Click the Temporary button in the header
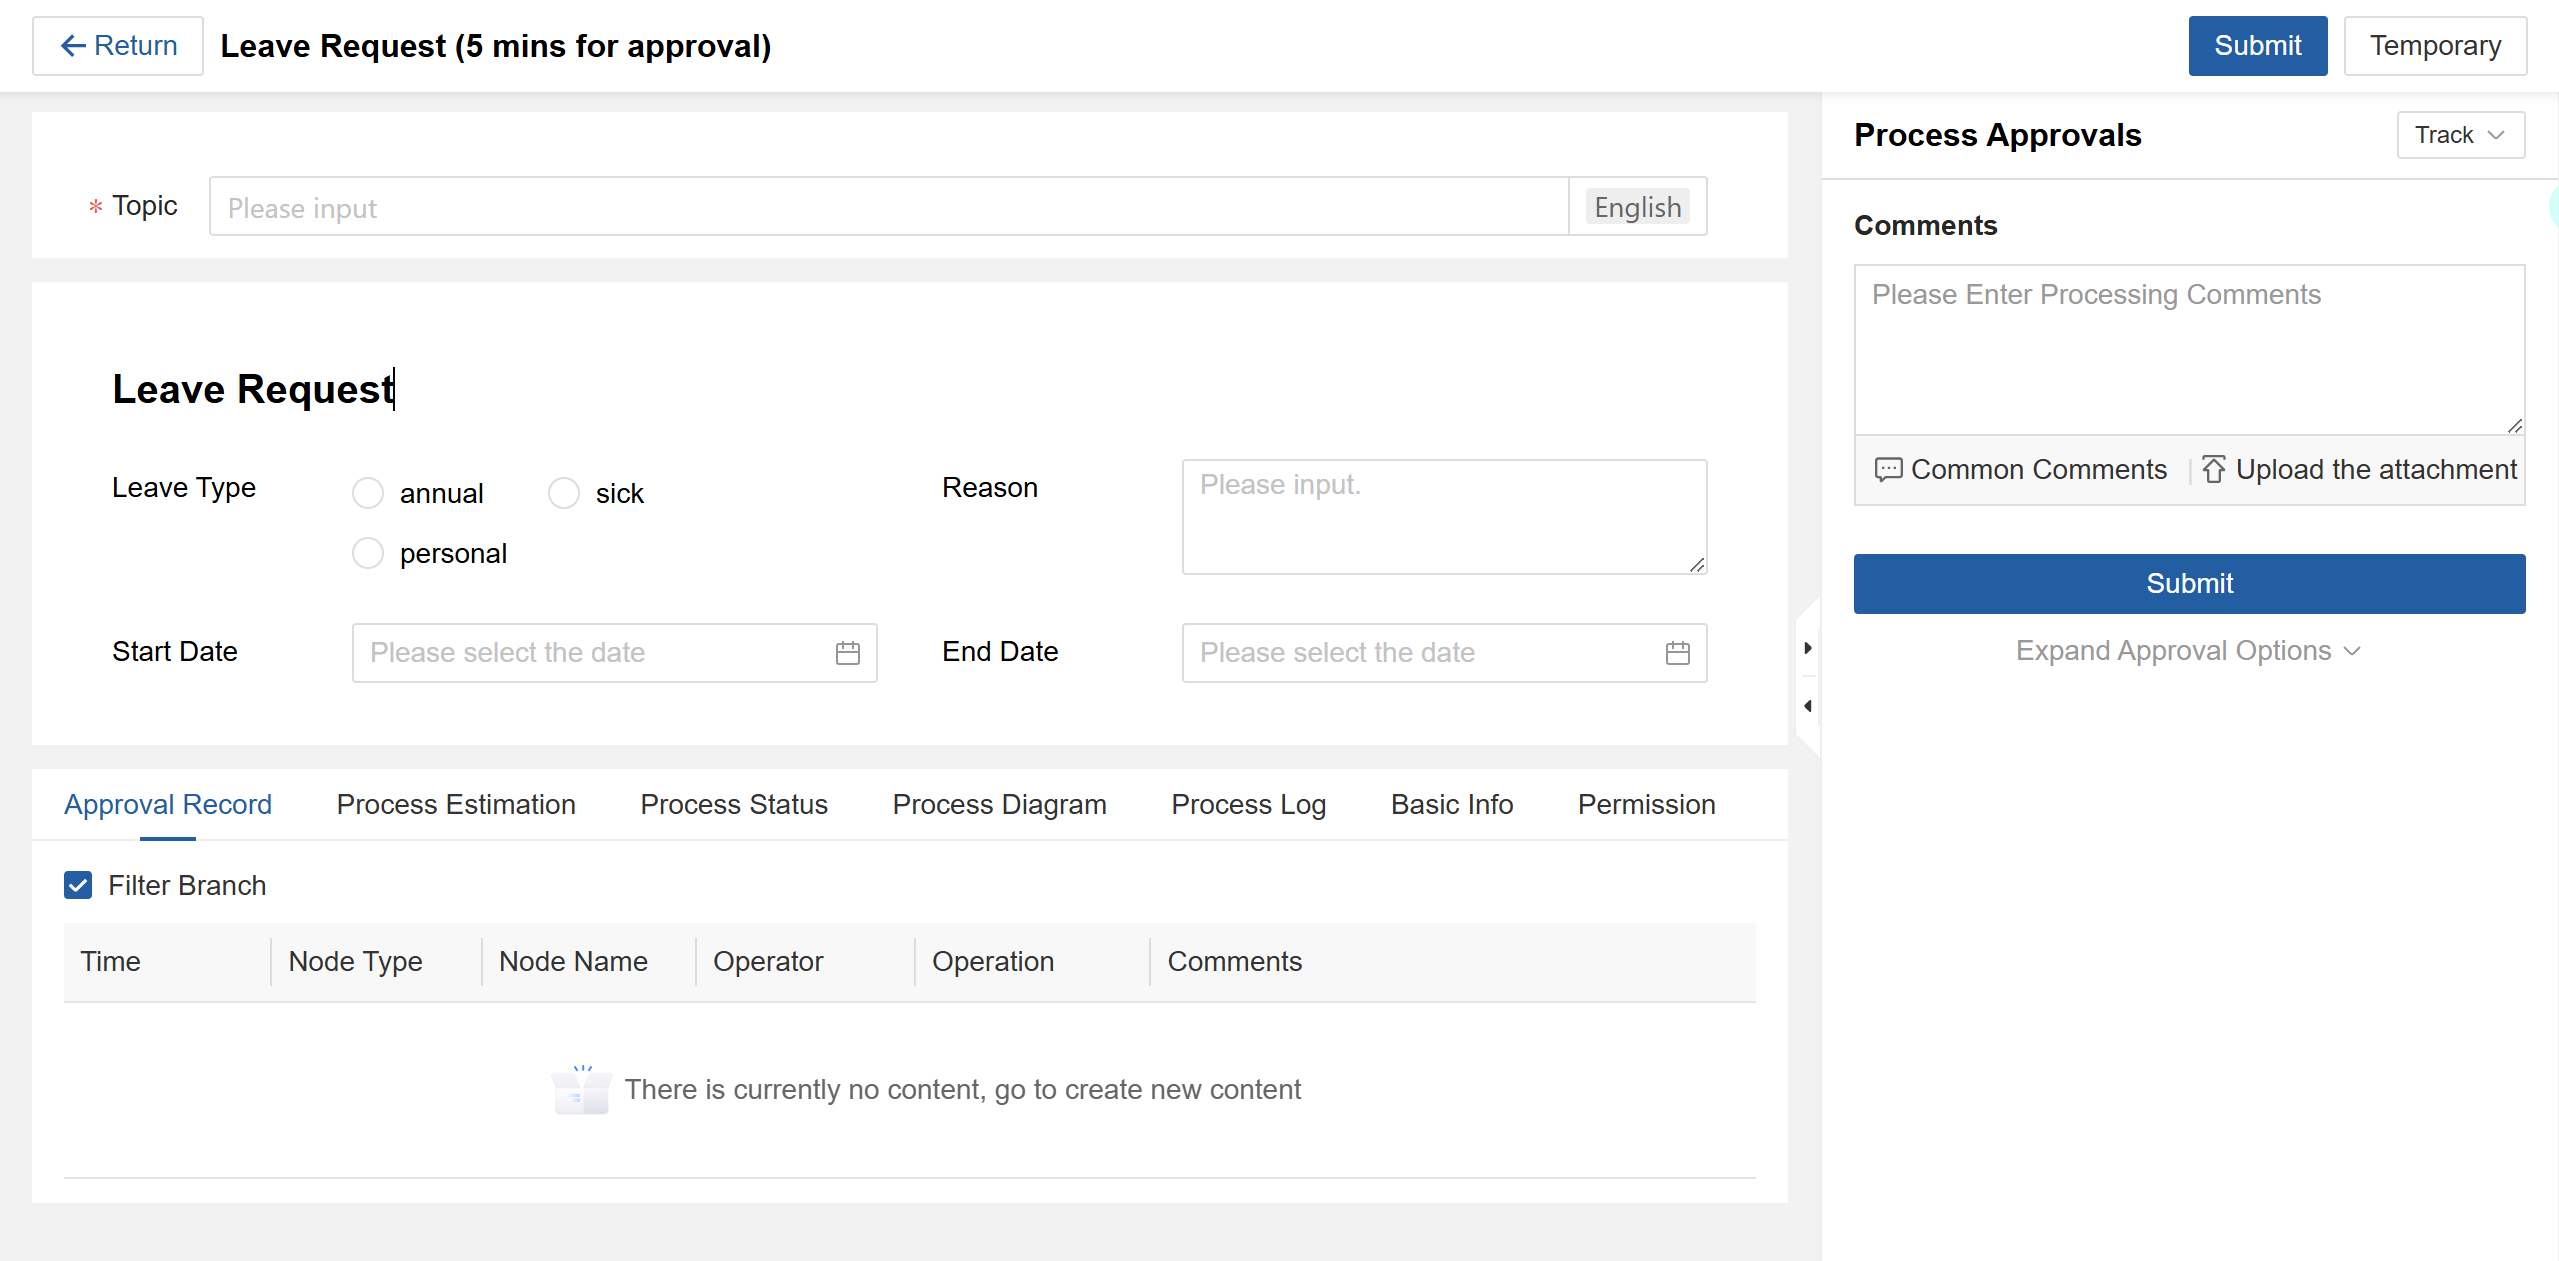The width and height of the screenshot is (2559, 1261). click(2434, 46)
